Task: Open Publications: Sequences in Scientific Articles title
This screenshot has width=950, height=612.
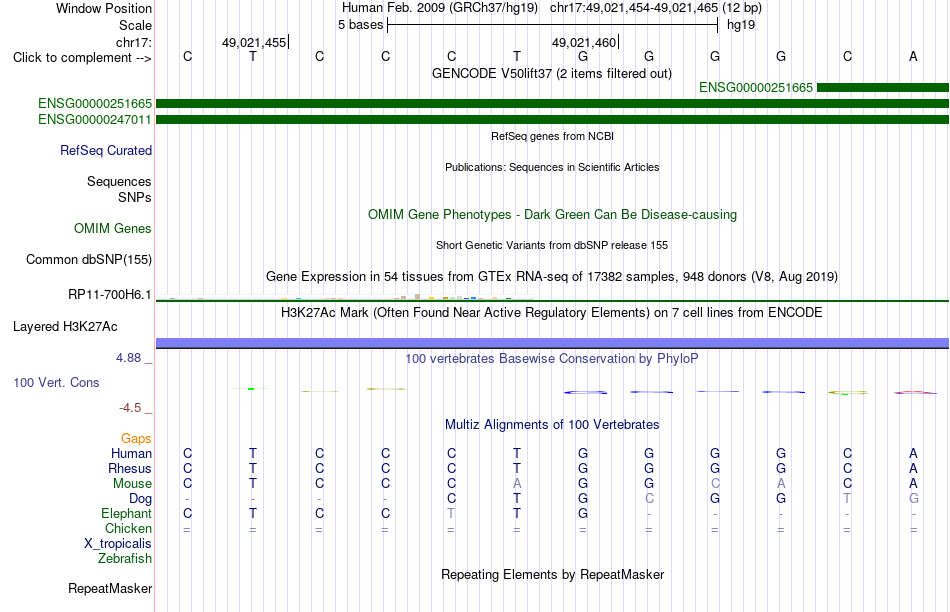Action: point(552,167)
